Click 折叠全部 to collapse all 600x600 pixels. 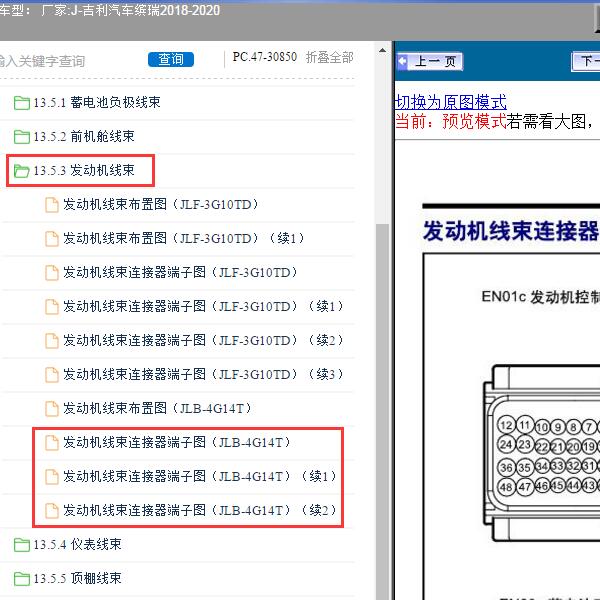tap(329, 57)
